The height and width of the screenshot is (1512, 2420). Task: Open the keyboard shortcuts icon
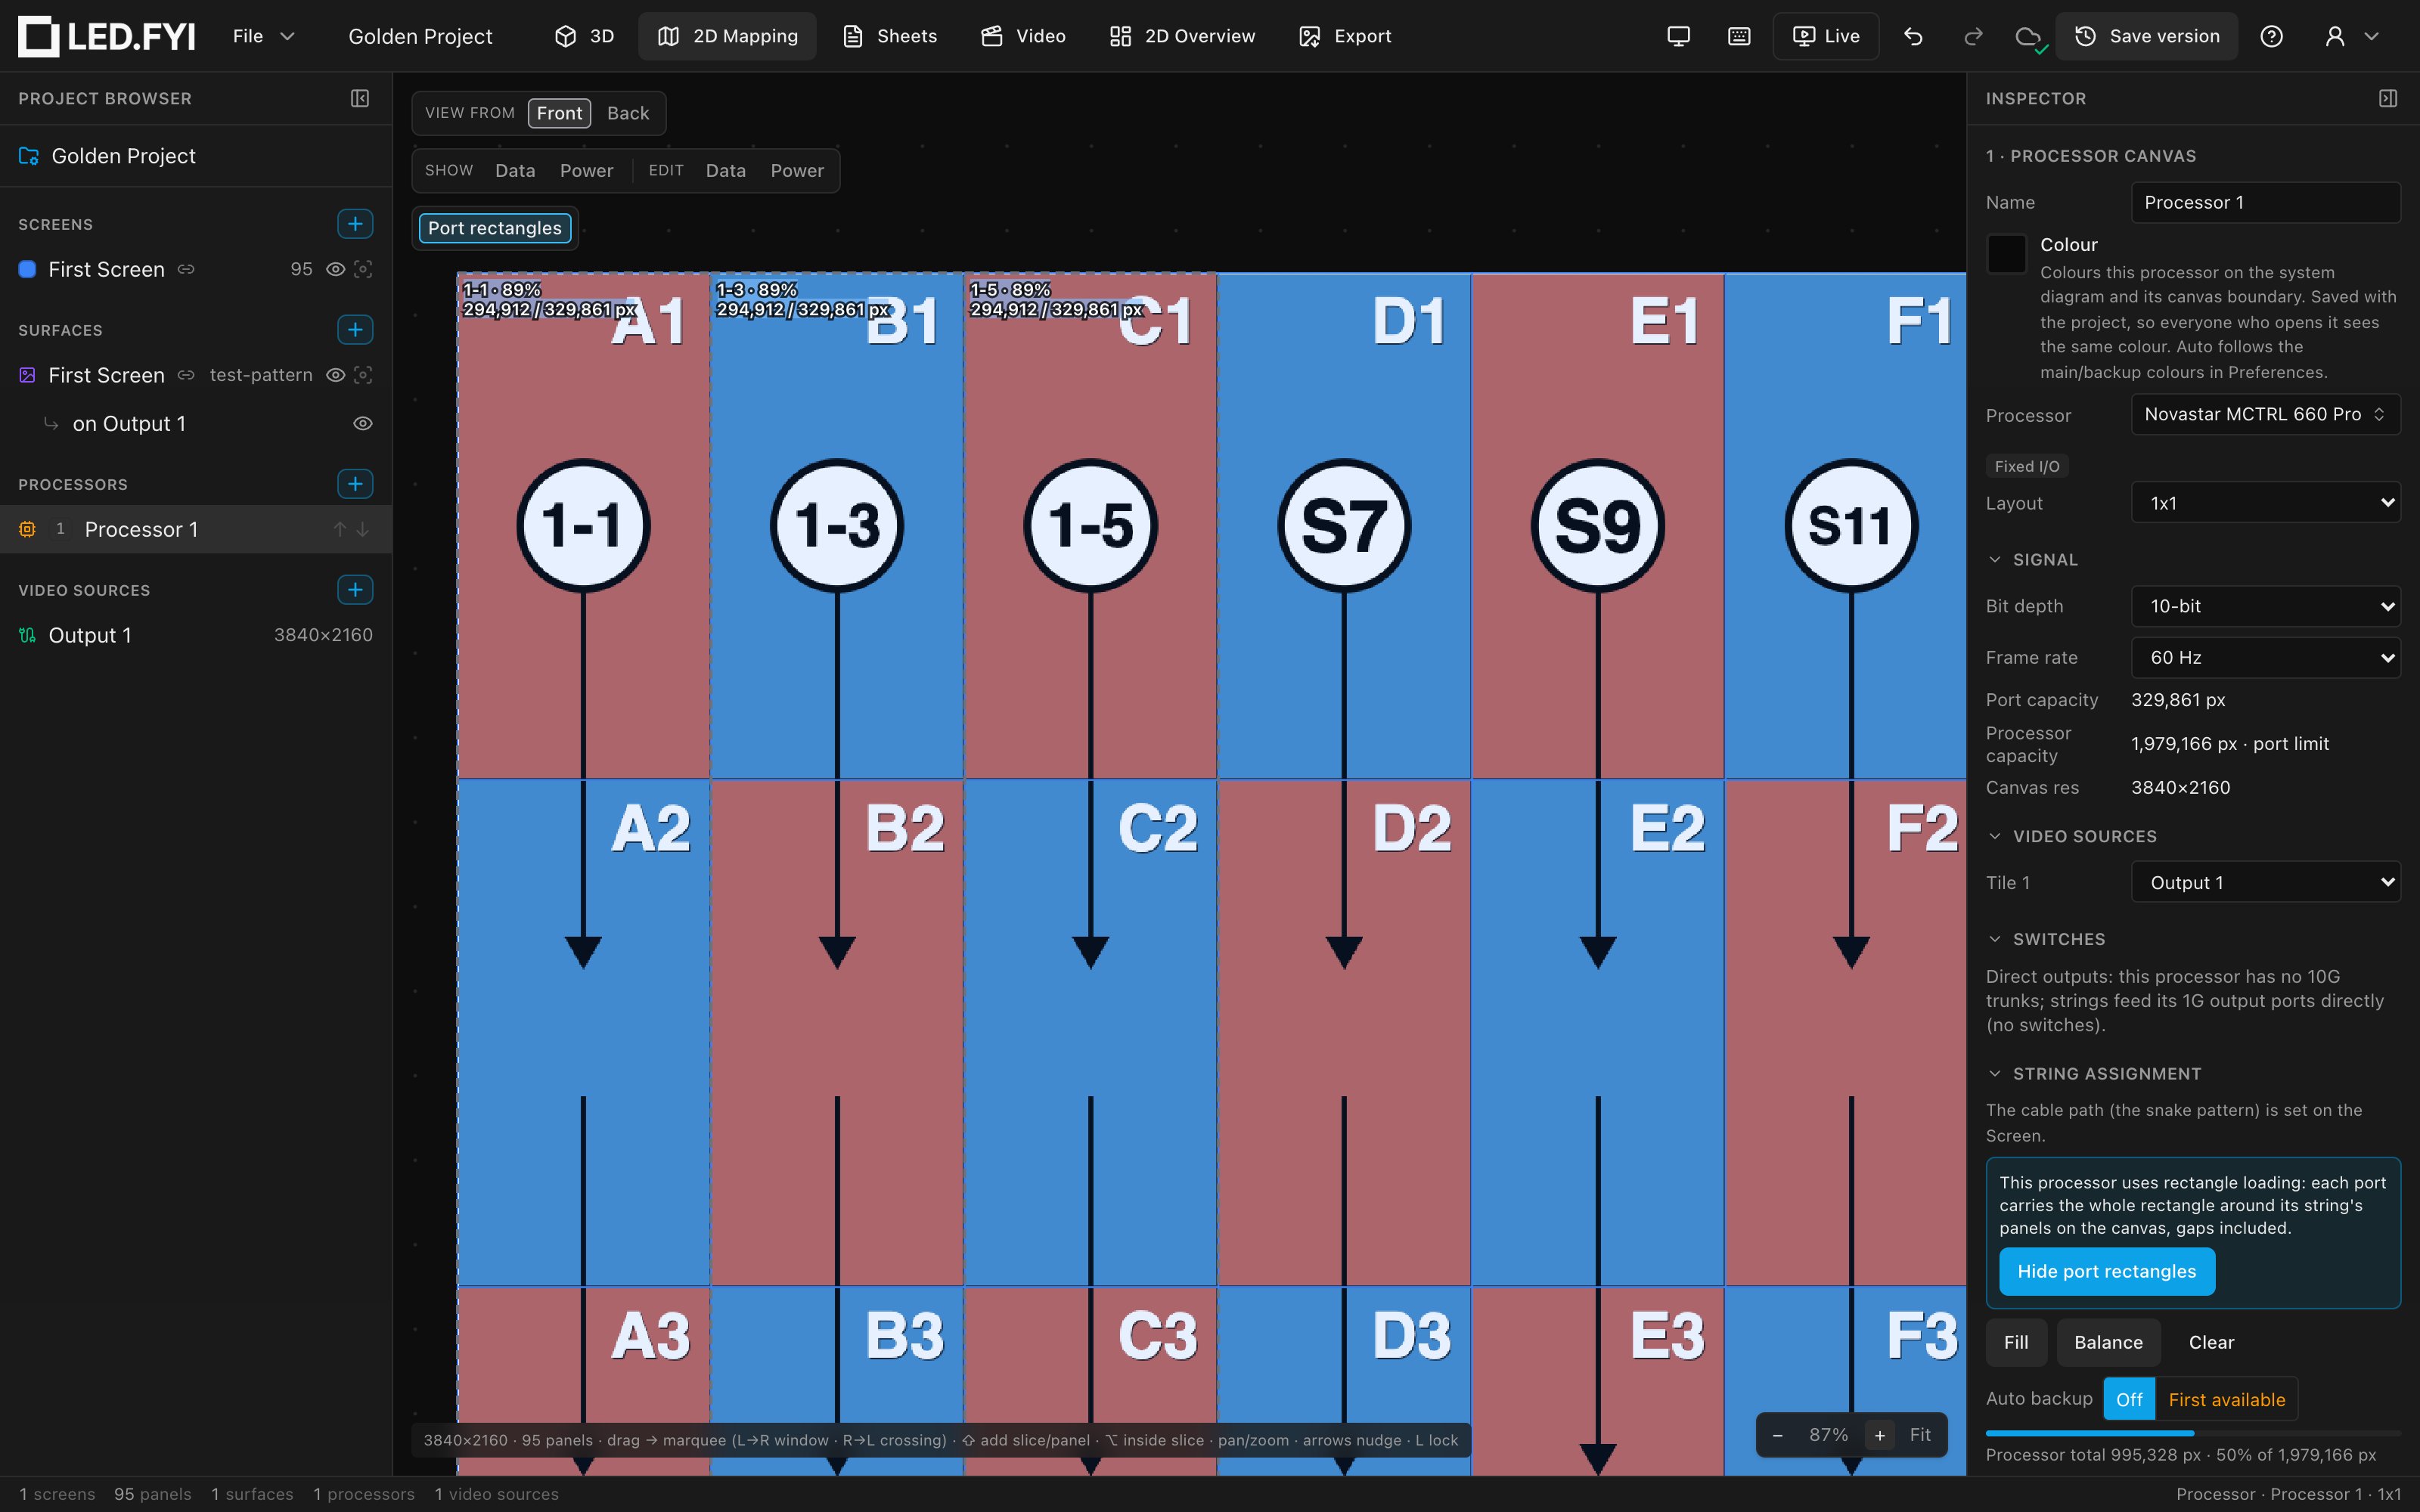(1739, 36)
